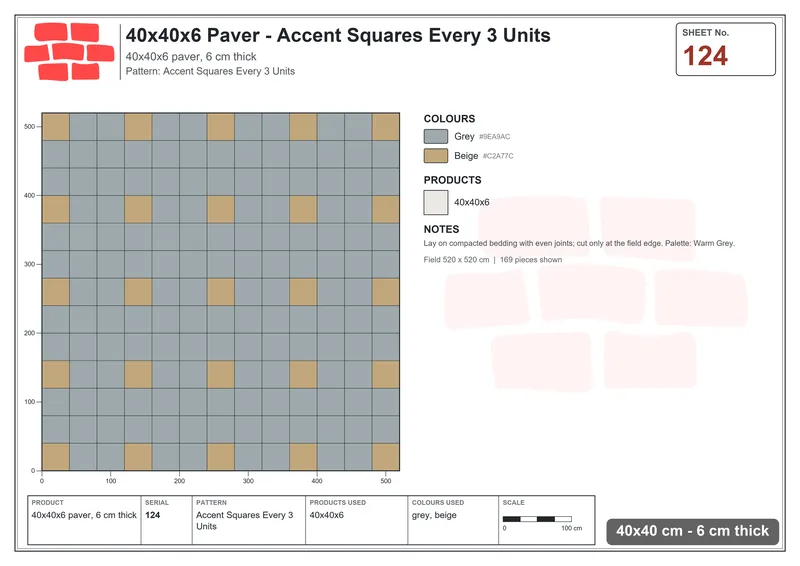Click the 'Beige' colour name label

tap(466, 156)
